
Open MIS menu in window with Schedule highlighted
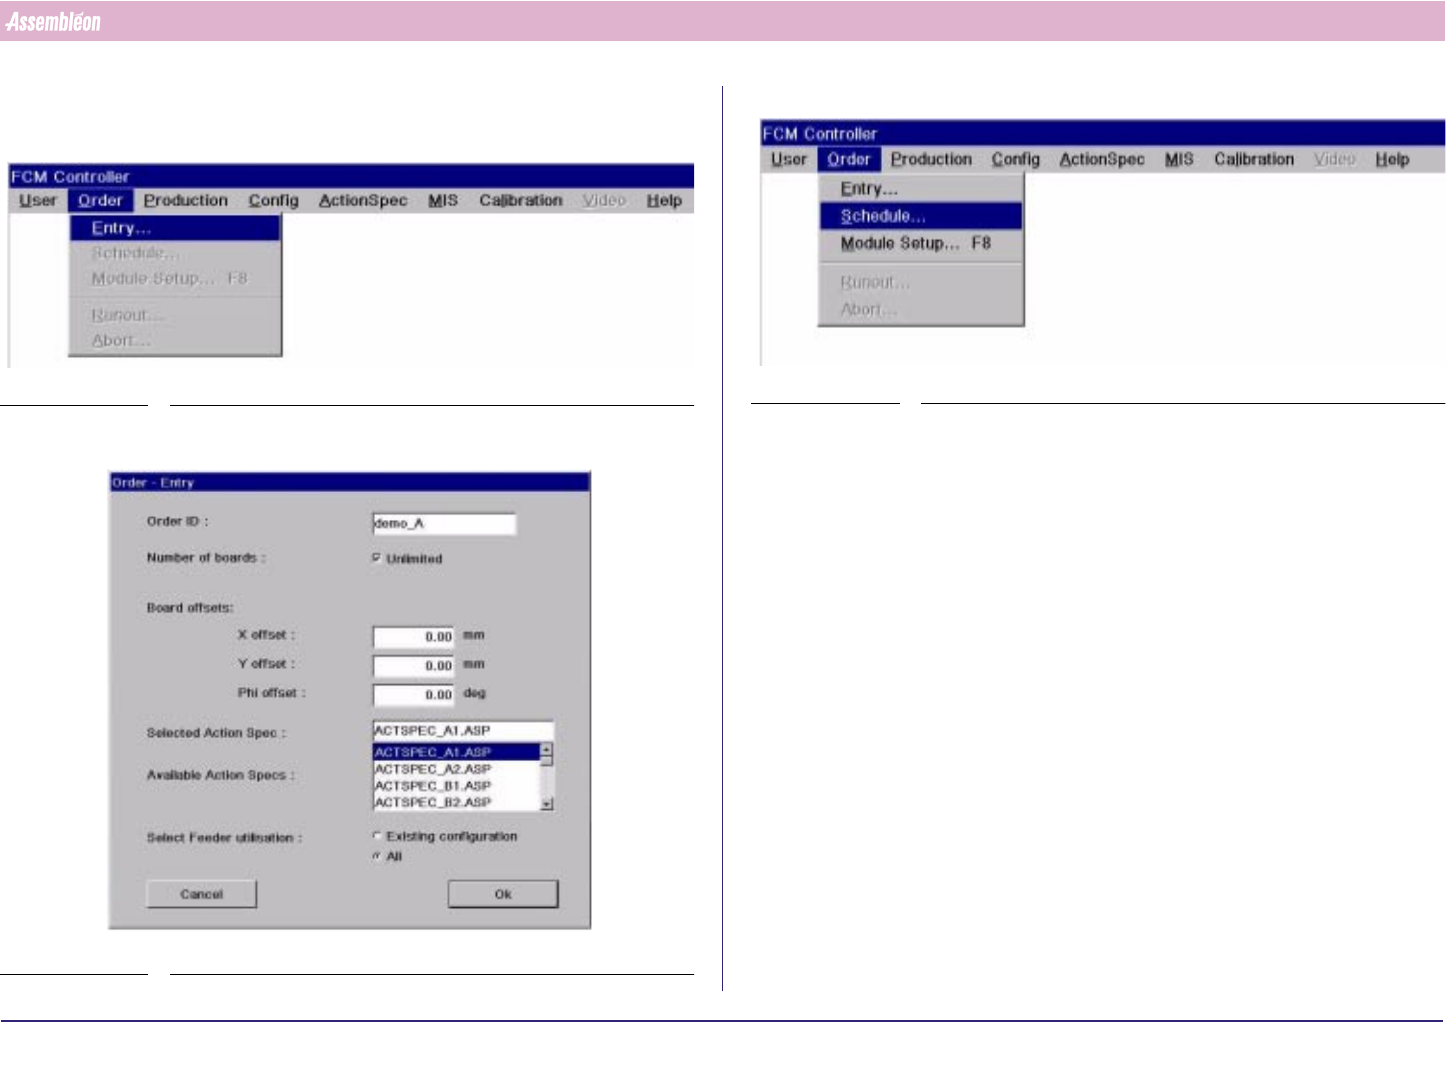1179,159
